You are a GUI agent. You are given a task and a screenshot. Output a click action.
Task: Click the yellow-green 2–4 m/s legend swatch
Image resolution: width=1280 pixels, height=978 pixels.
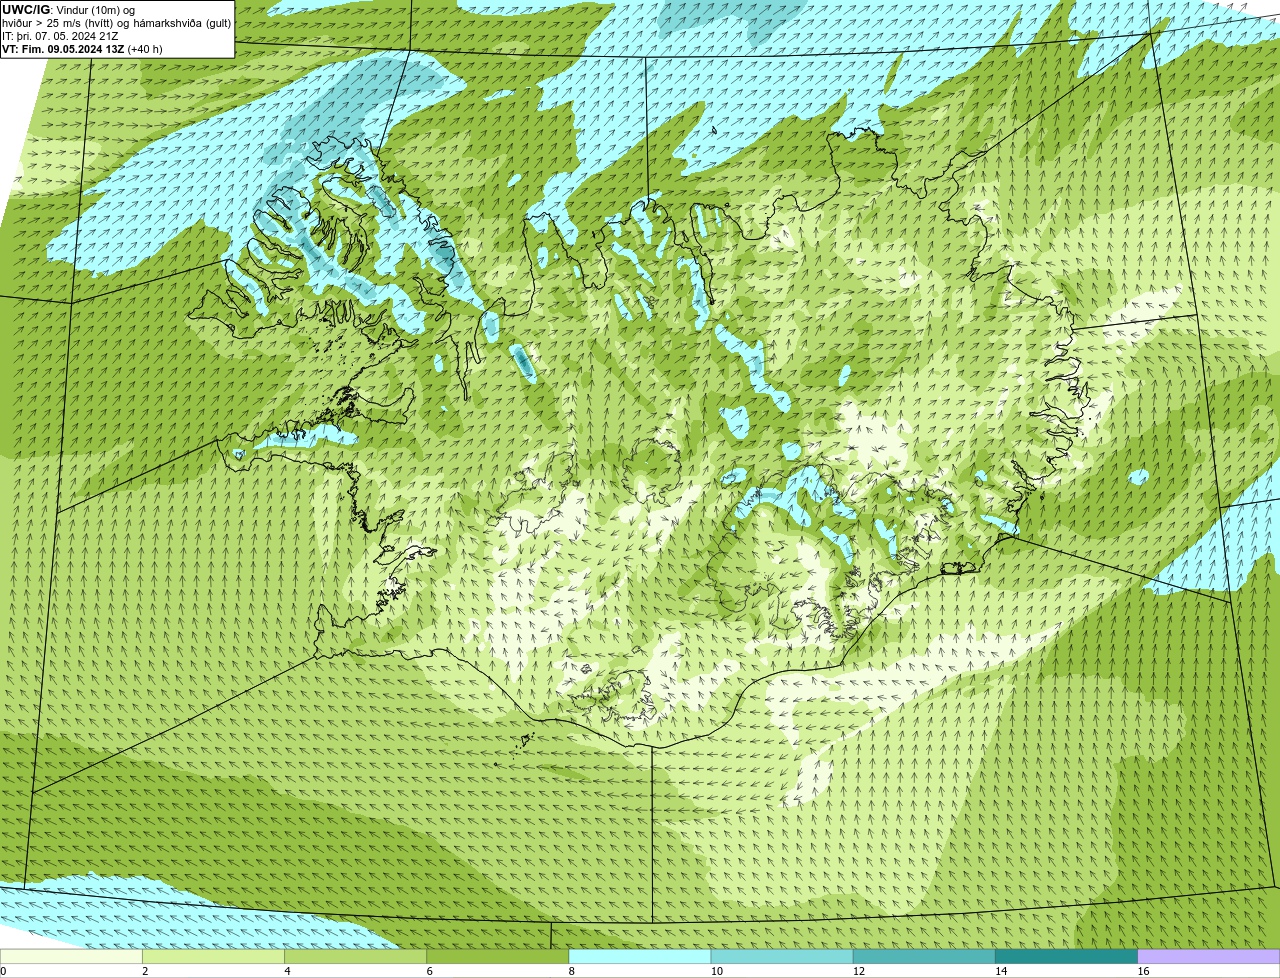tap(213, 956)
